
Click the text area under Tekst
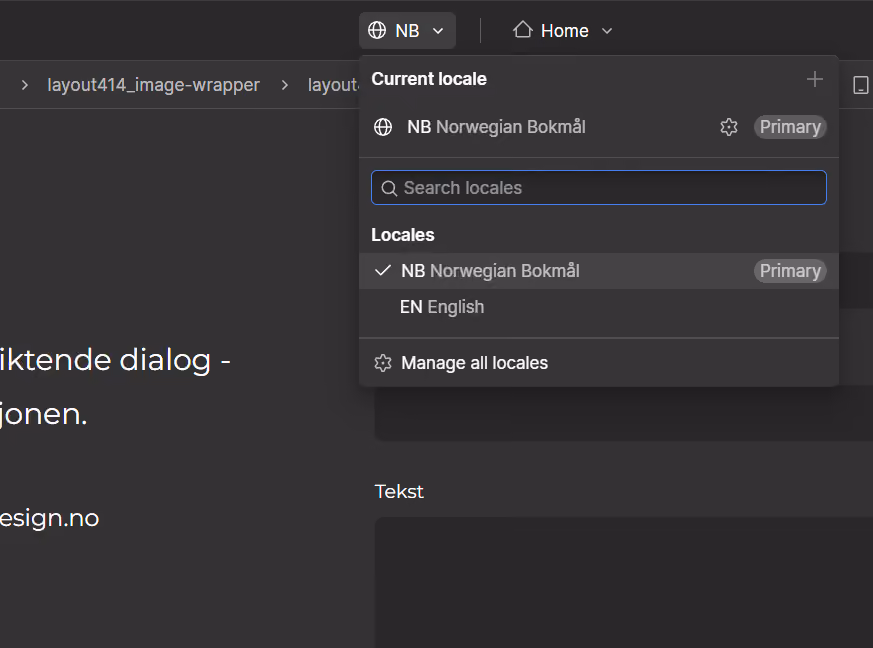click(624, 582)
